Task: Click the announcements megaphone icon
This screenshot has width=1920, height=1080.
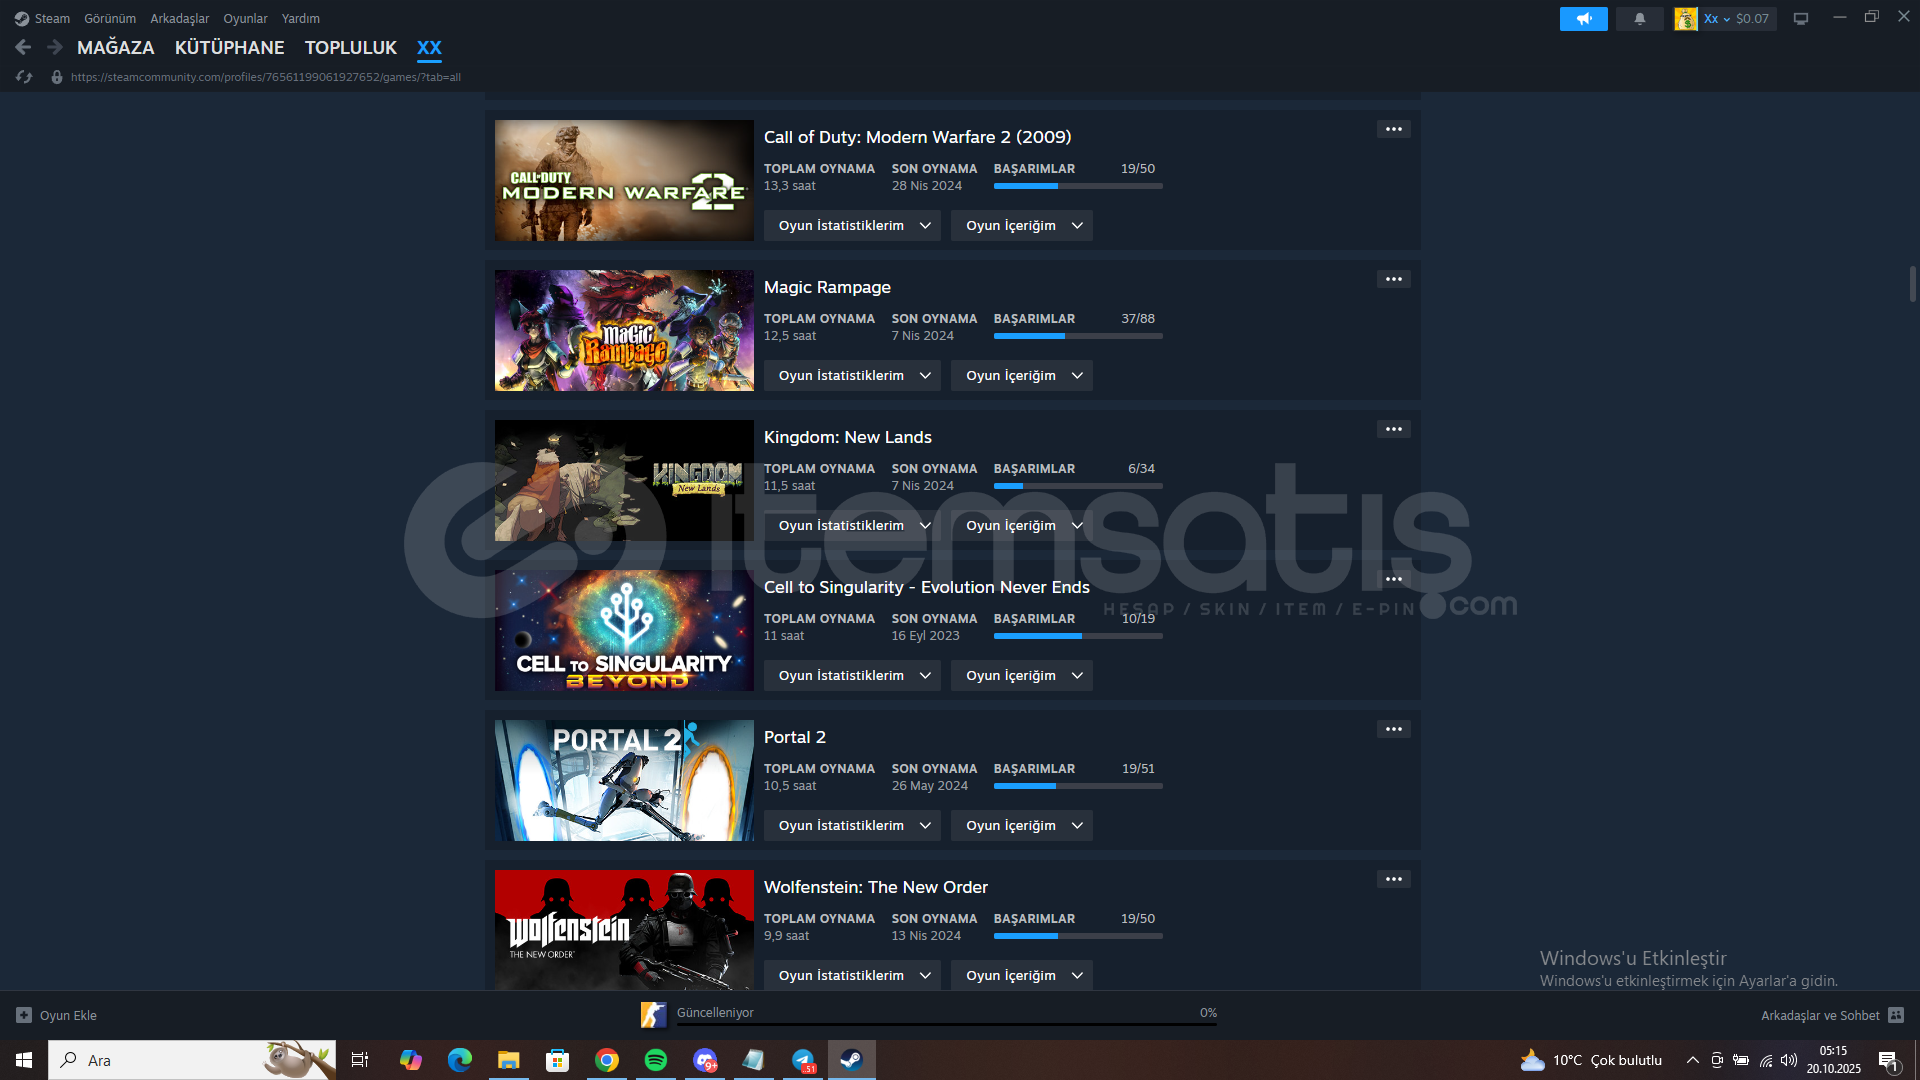Action: [x=1583, y=19]
